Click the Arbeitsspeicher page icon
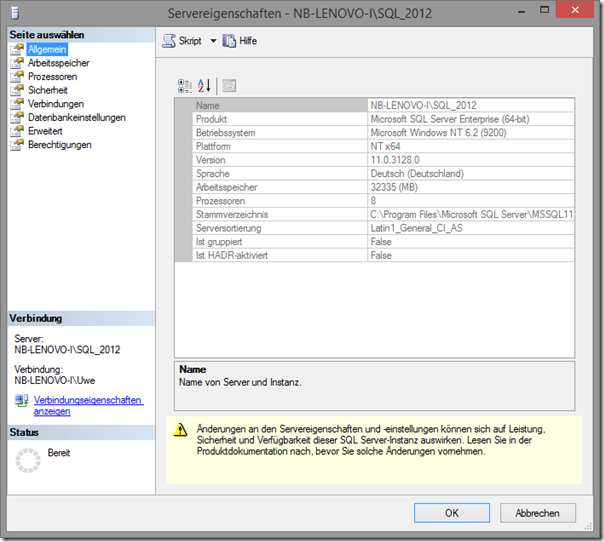The image size is (604, 542). 17,63
